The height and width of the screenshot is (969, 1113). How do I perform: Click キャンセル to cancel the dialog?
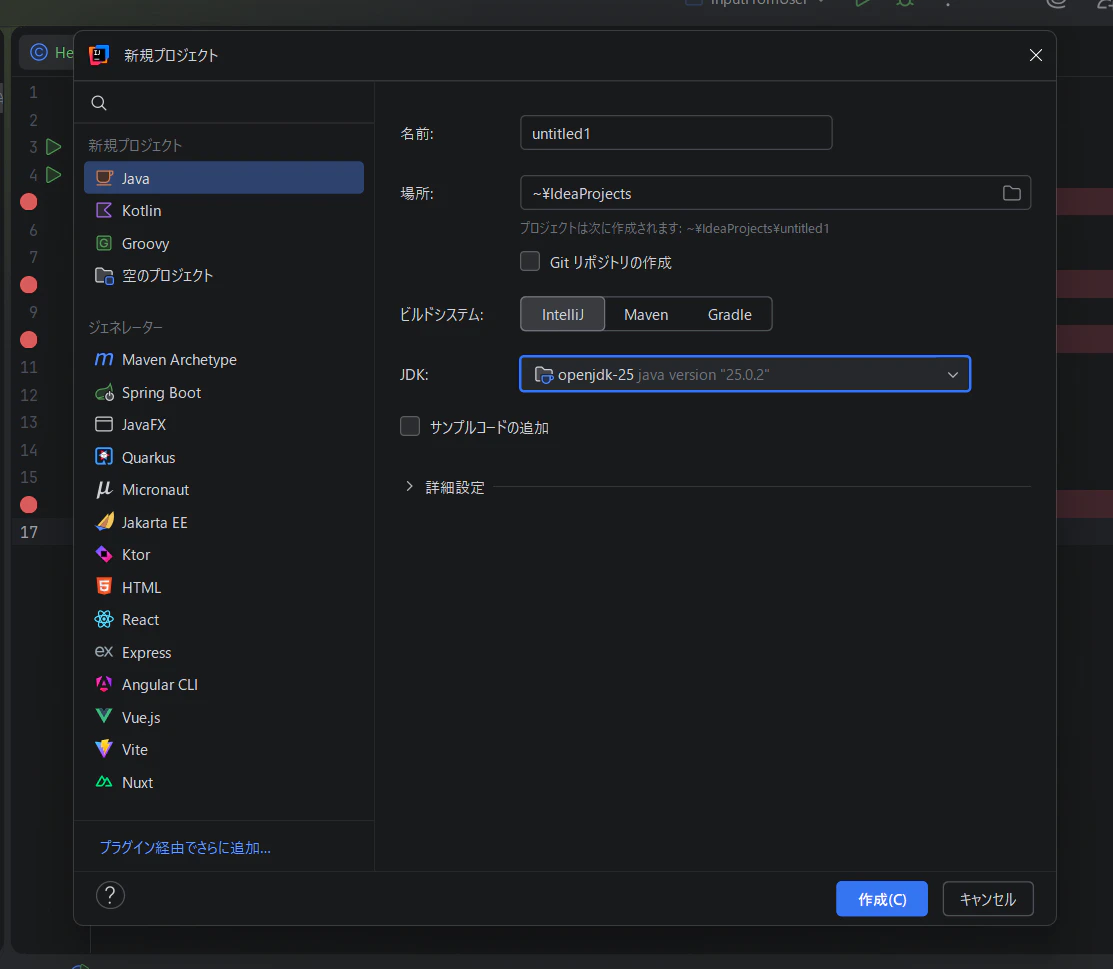point(987,899)
